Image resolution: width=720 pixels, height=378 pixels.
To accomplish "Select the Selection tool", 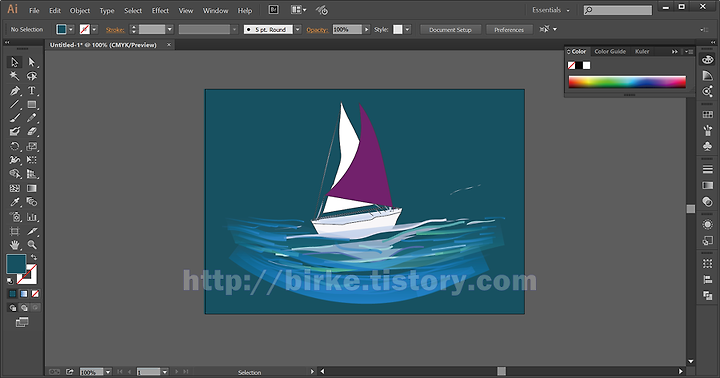I will coord(15,62).
